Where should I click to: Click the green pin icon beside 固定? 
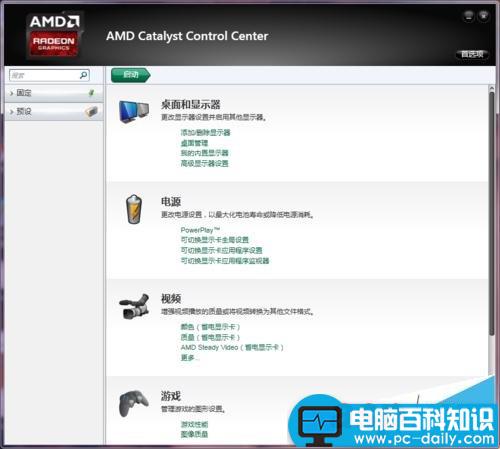click(x=91, y=93)
